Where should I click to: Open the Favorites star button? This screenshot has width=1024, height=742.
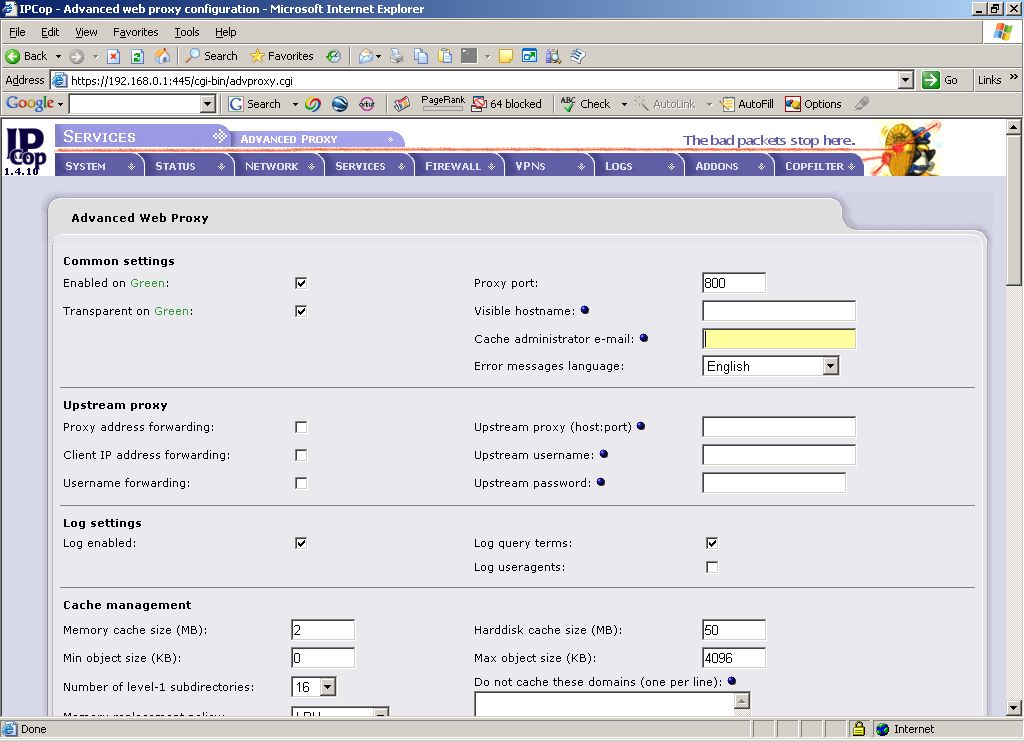[x=281, y=56]
